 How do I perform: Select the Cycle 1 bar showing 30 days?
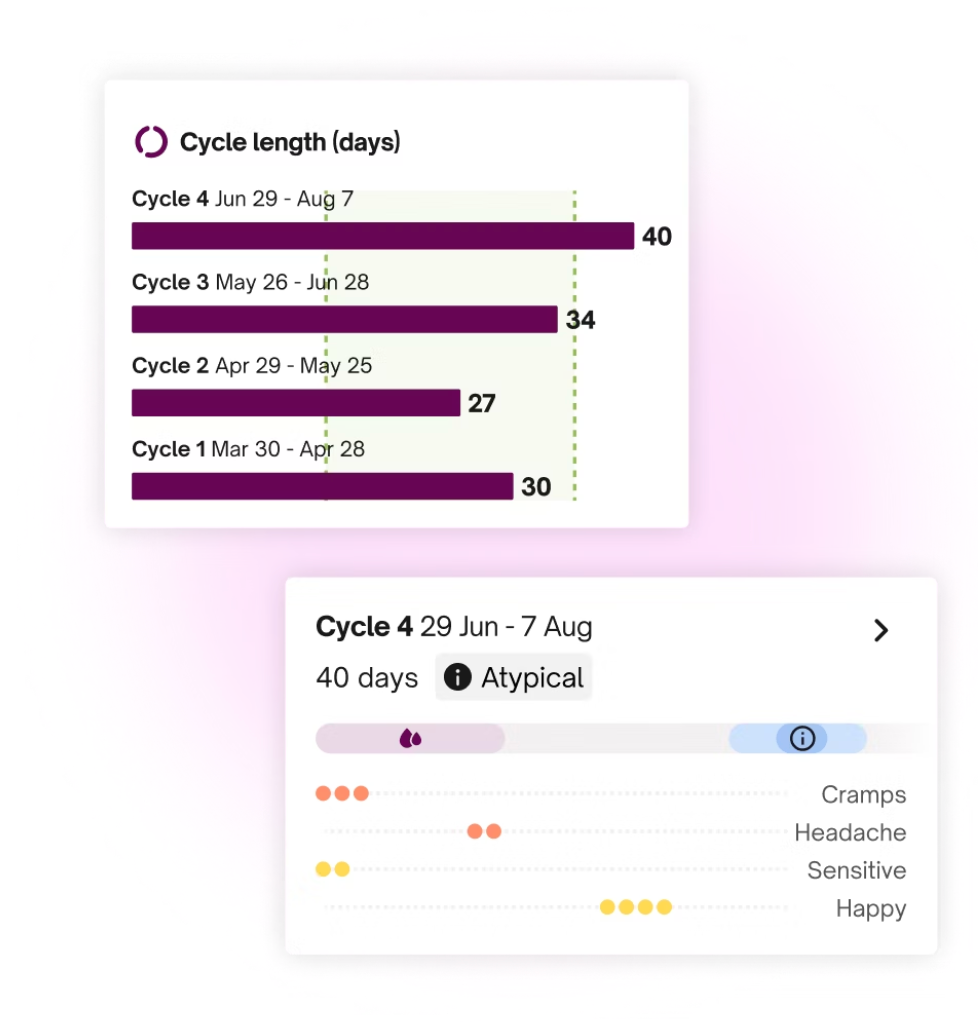[x=322, y=486]
